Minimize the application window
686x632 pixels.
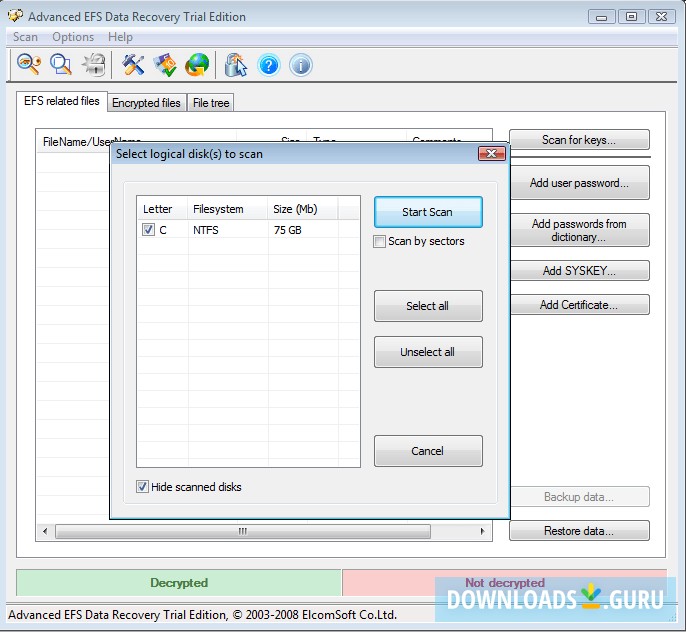click(602, 17)
